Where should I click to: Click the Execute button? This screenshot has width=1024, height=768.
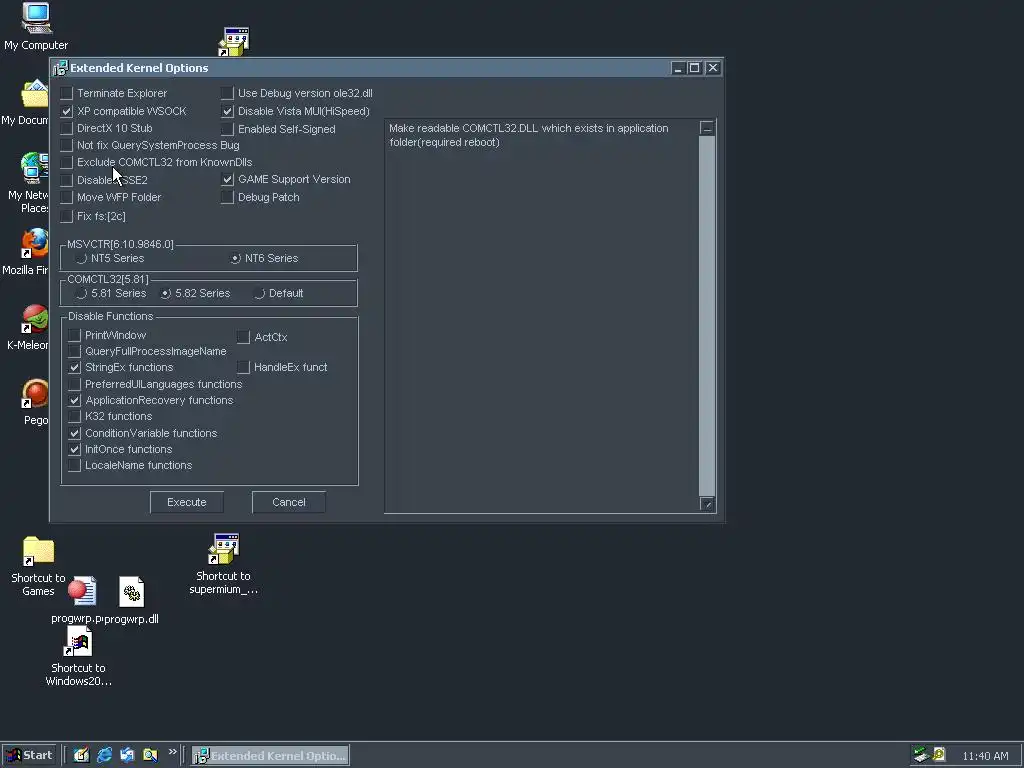(187, 502)
